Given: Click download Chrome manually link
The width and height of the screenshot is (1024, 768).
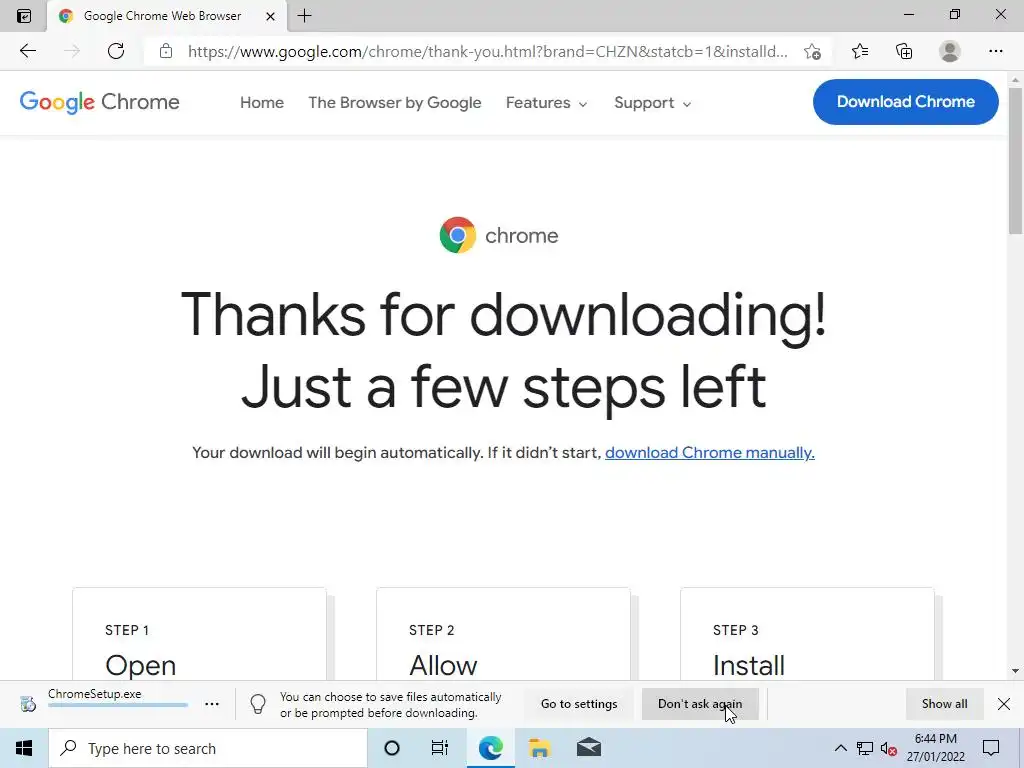Looking at the screenshot, I should (x=710, y=453).
